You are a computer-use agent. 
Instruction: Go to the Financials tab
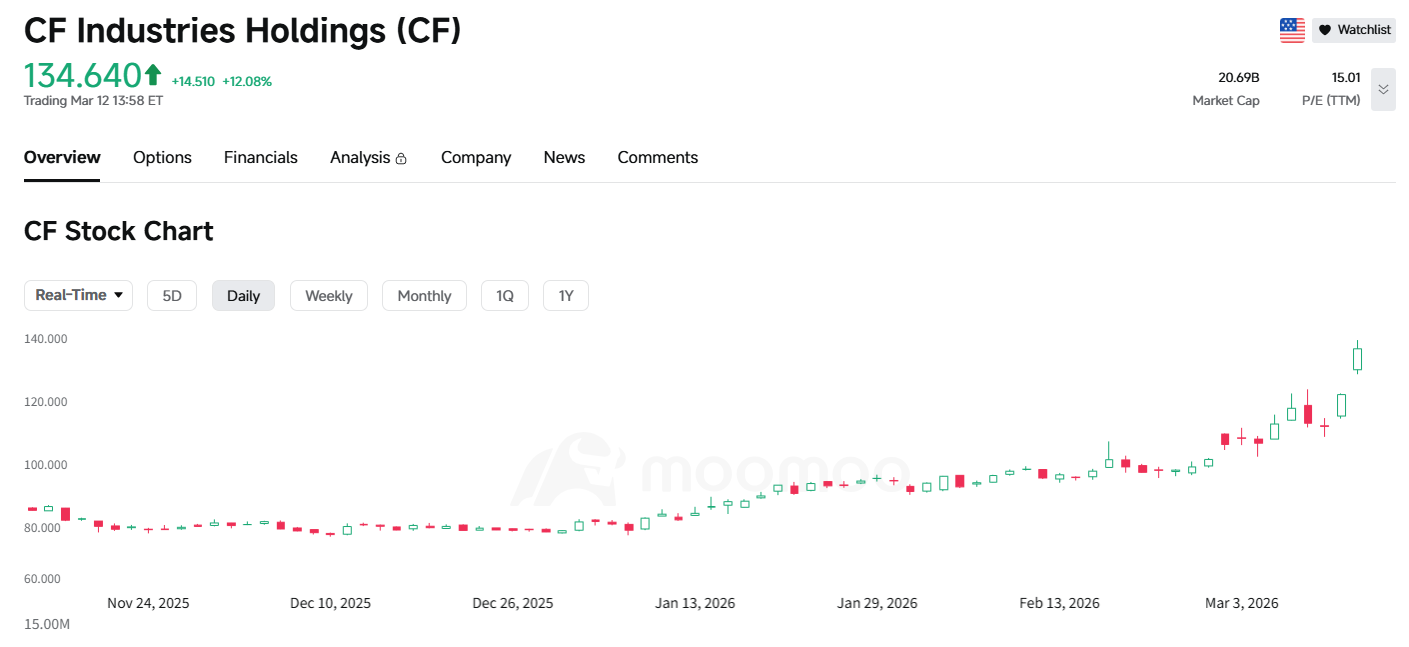[x=261, y=157]
